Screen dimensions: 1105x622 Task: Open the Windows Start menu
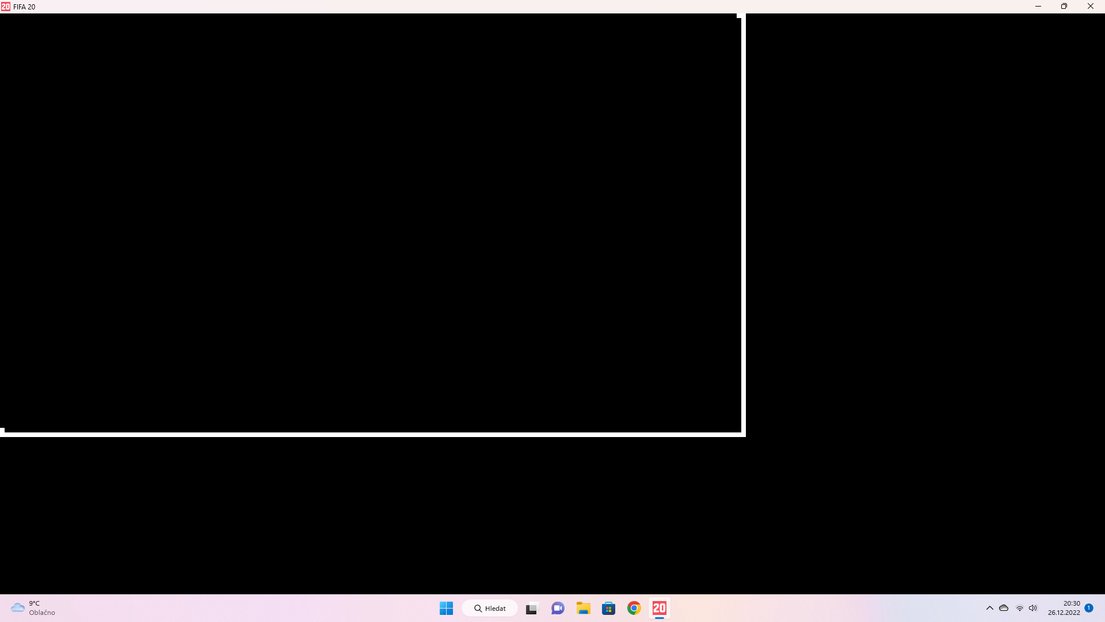click(446, 608)
